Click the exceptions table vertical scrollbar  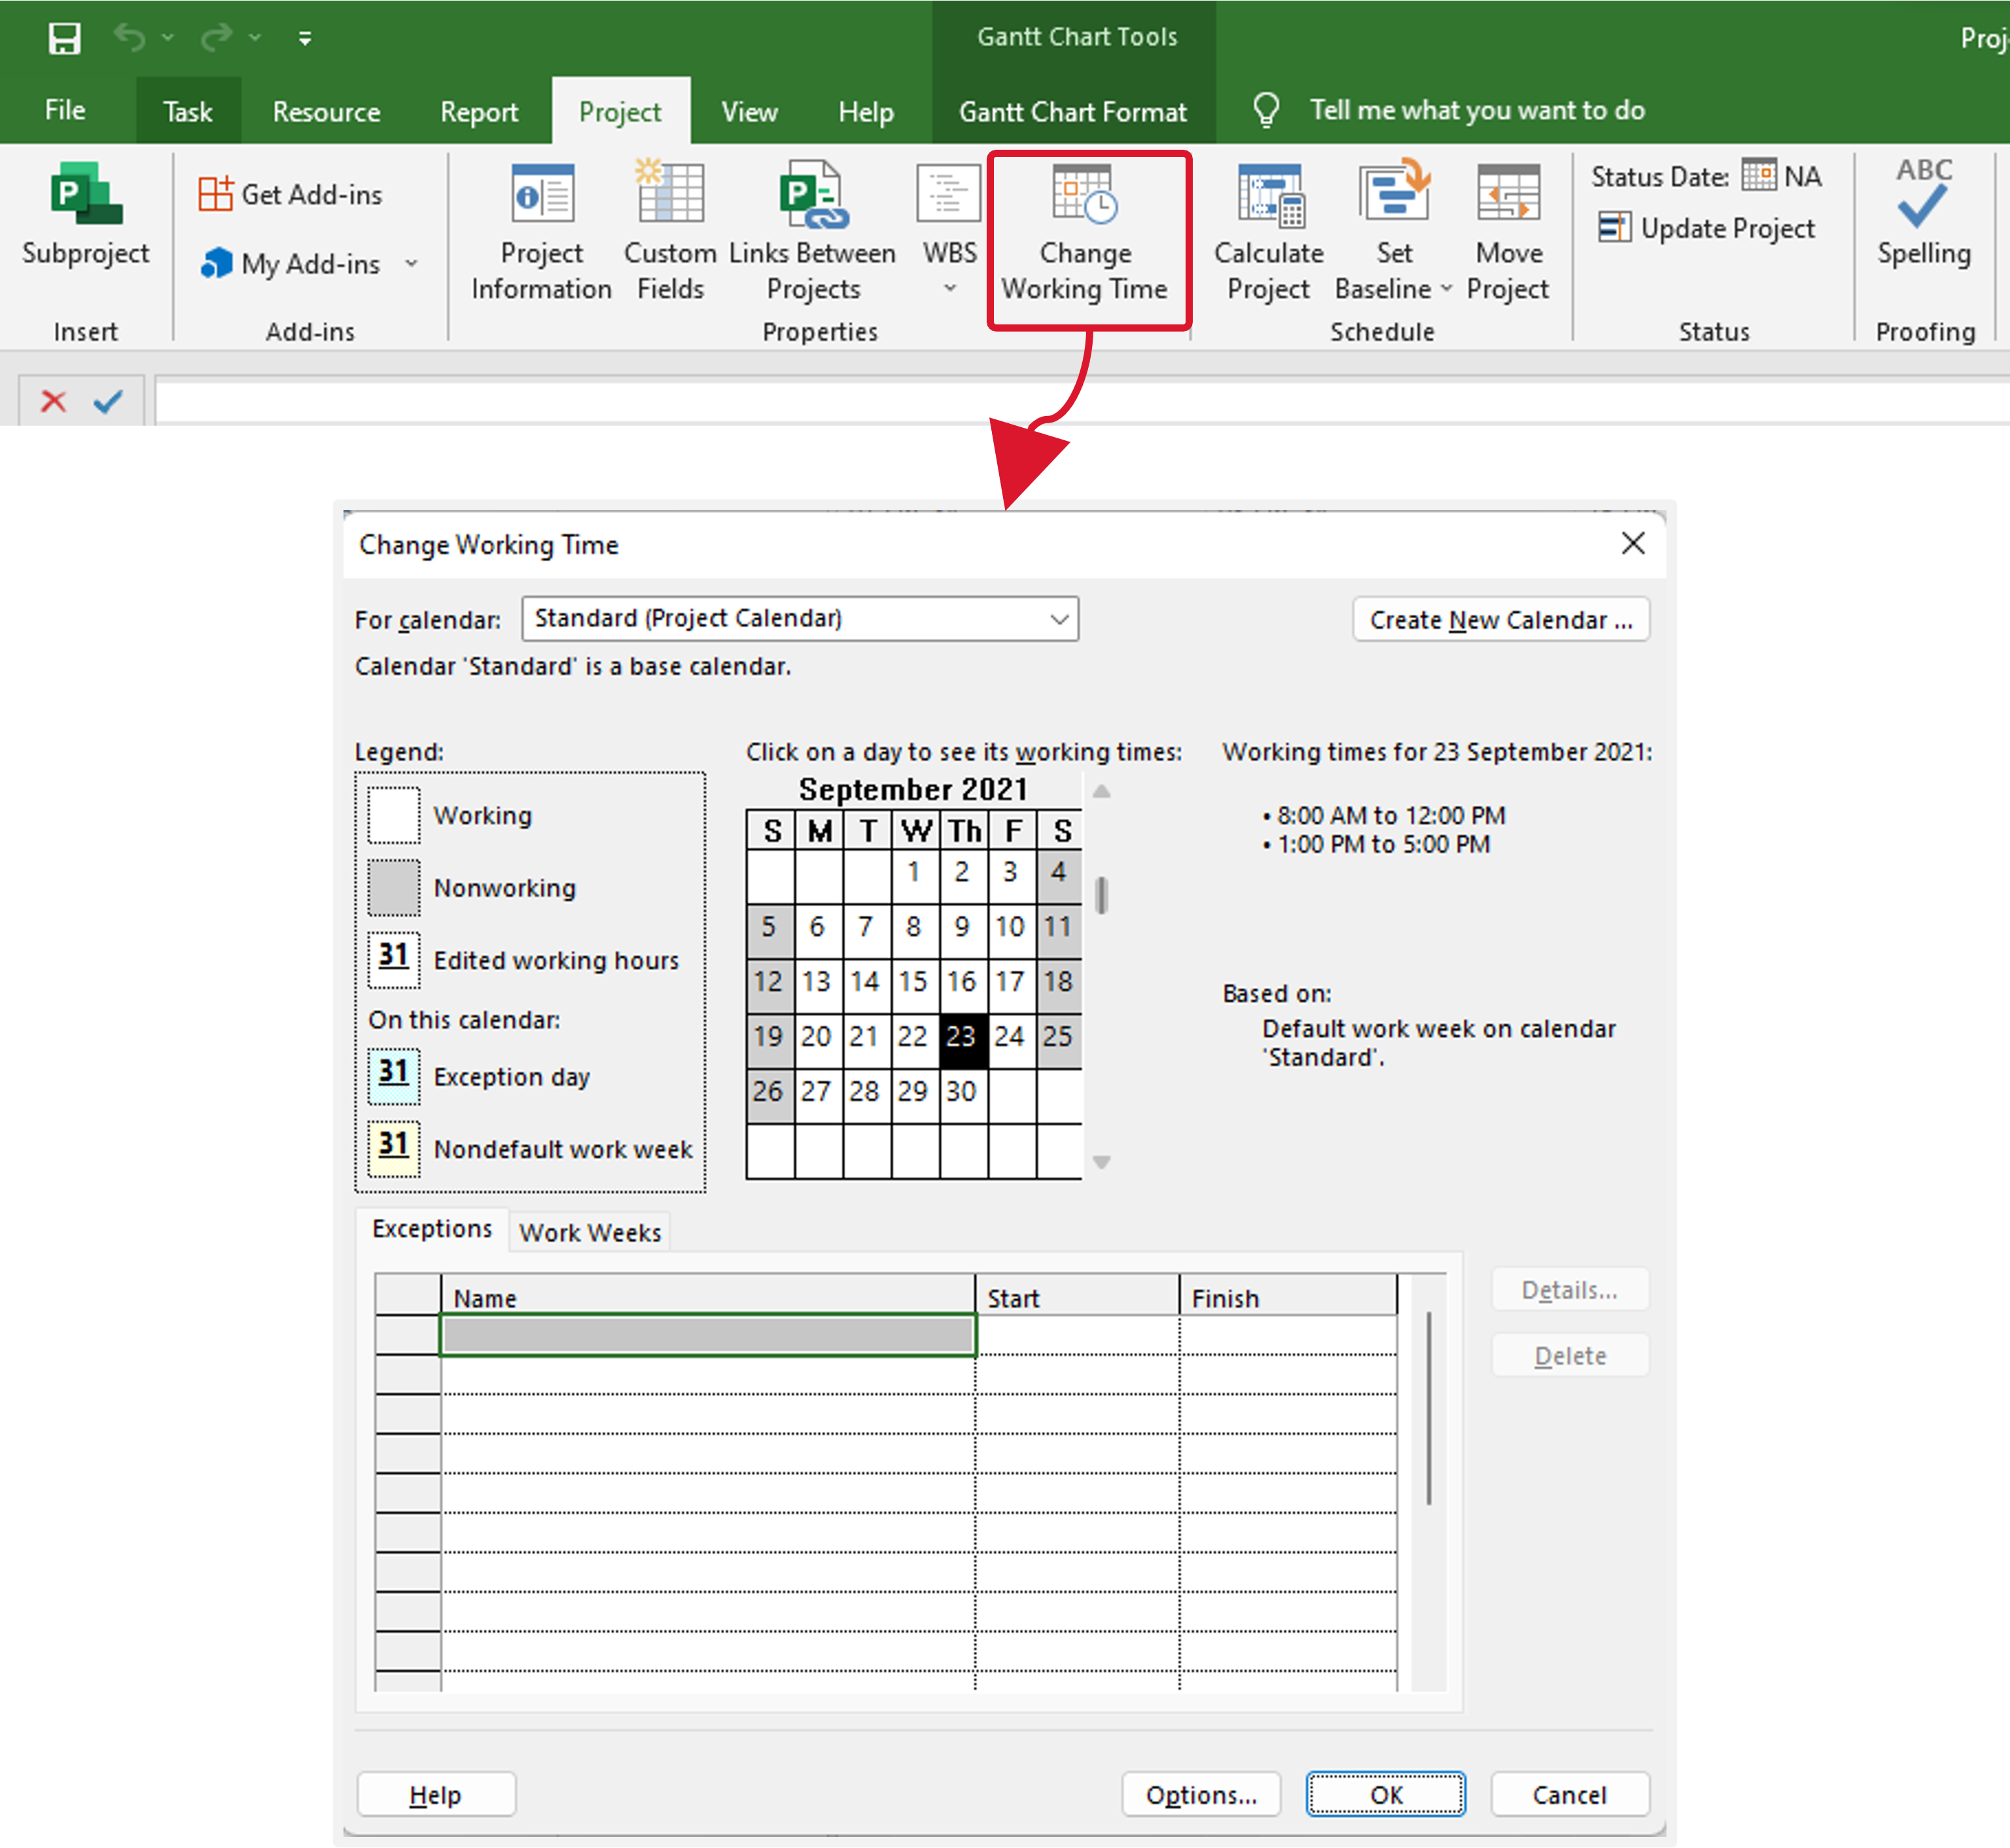pos(1429,1408)
